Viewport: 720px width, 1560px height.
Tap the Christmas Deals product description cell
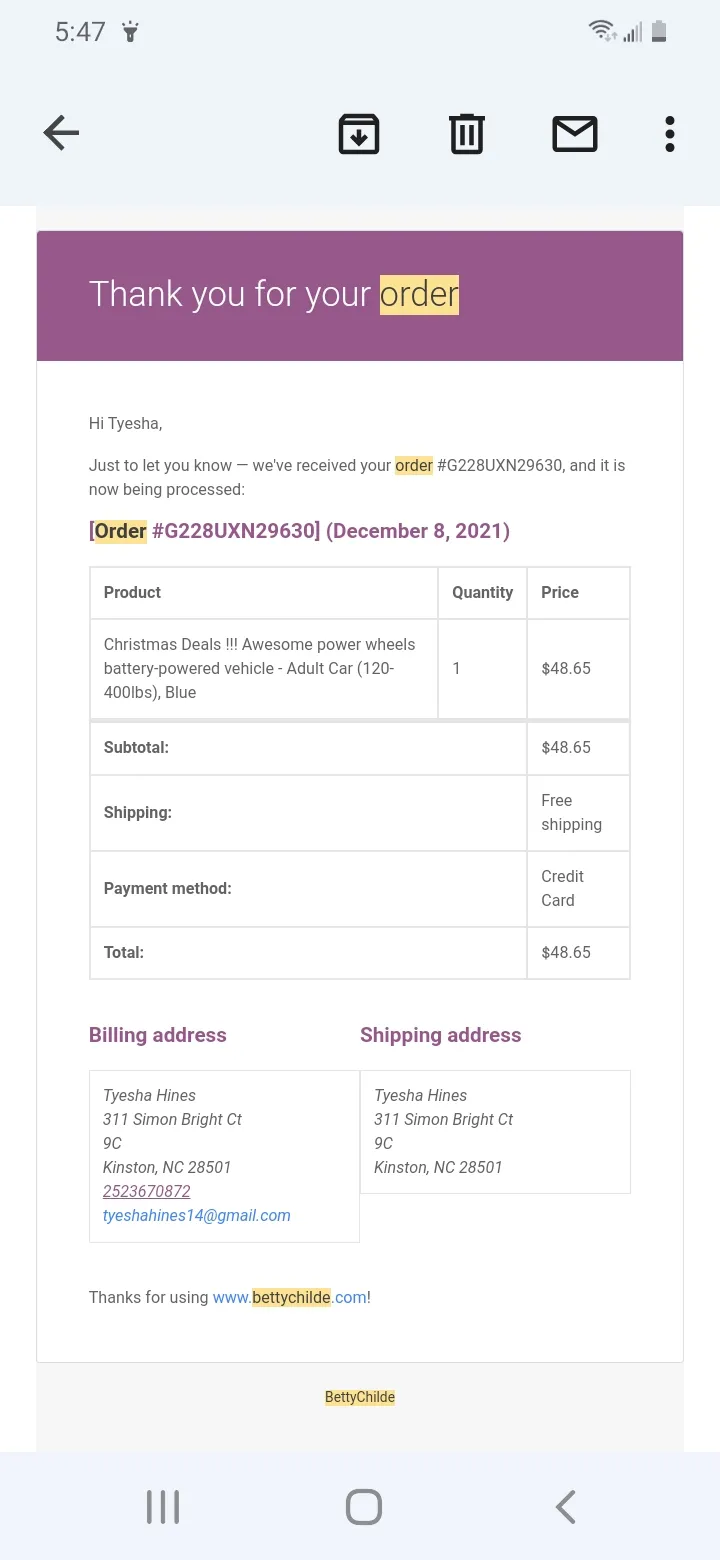point(264,668)
